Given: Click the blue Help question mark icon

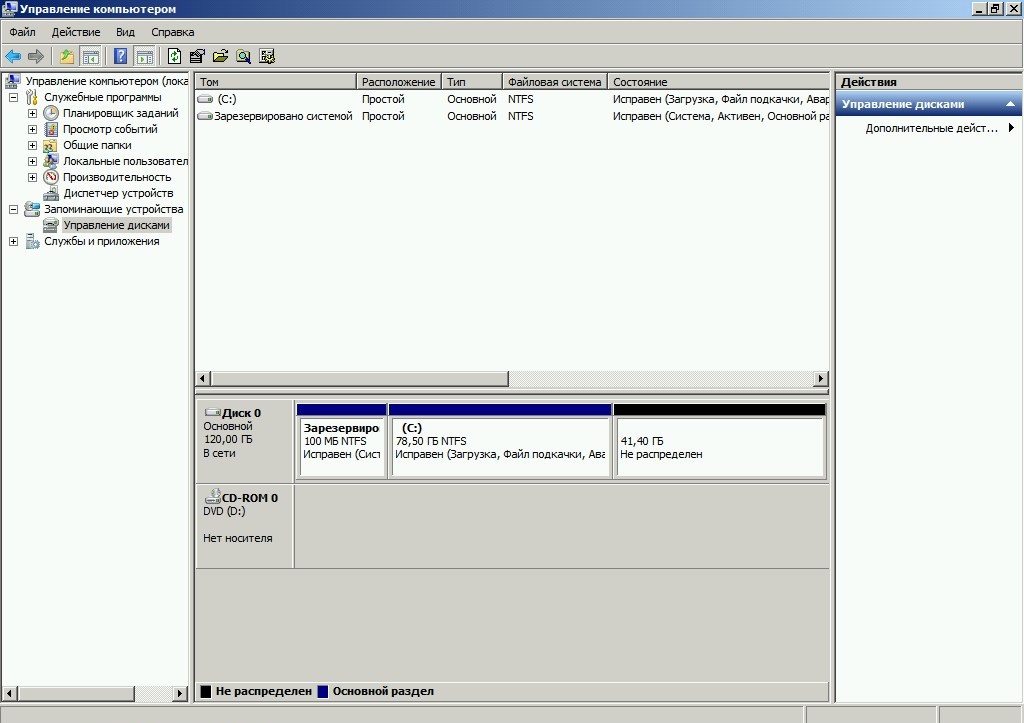Looking at the screenshot, I should coord(121,56).
